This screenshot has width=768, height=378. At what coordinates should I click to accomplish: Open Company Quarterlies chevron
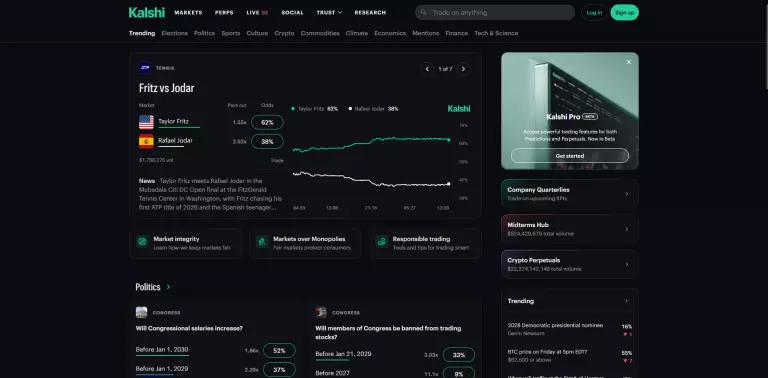[x=626, y=194]
